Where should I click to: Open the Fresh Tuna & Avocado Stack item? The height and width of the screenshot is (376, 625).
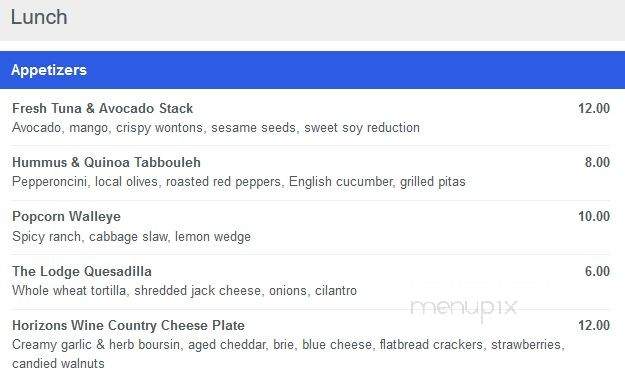pos(102,108)
